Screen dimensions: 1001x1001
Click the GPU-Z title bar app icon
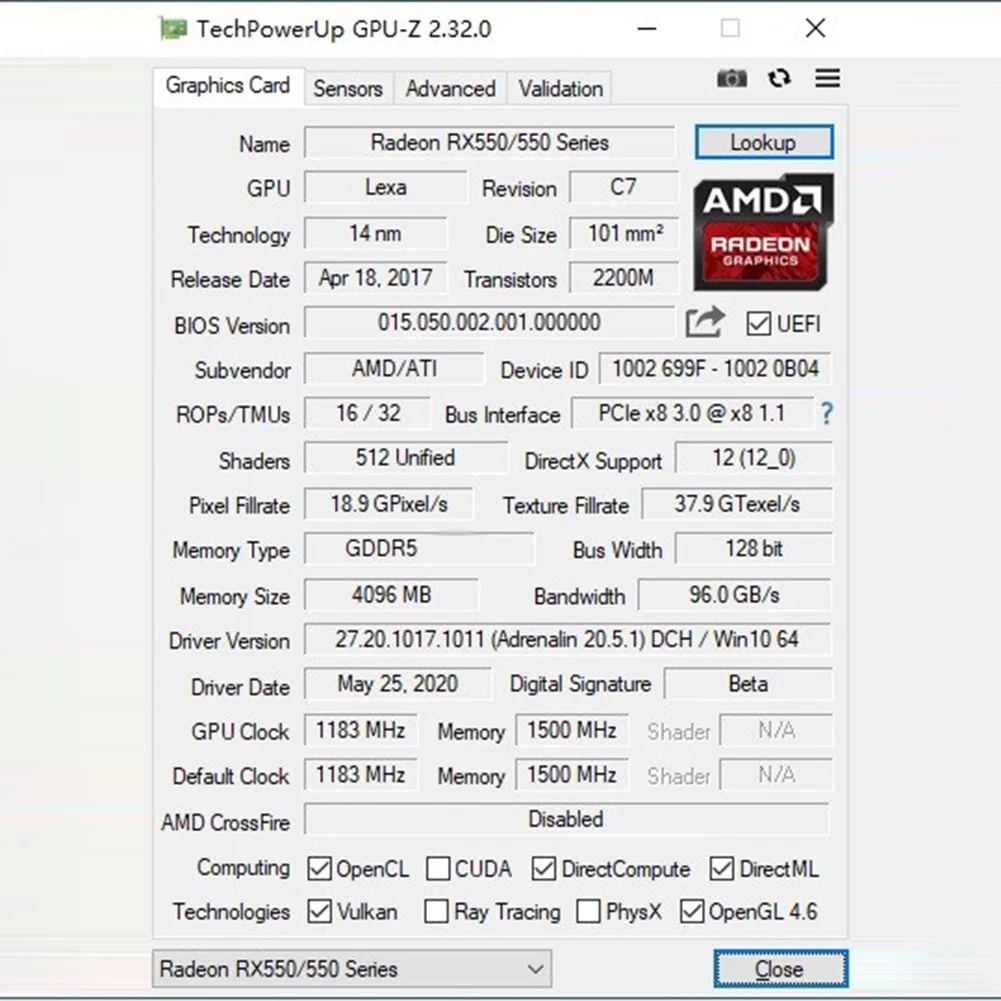pyautogui.click(x=173, y=29)
